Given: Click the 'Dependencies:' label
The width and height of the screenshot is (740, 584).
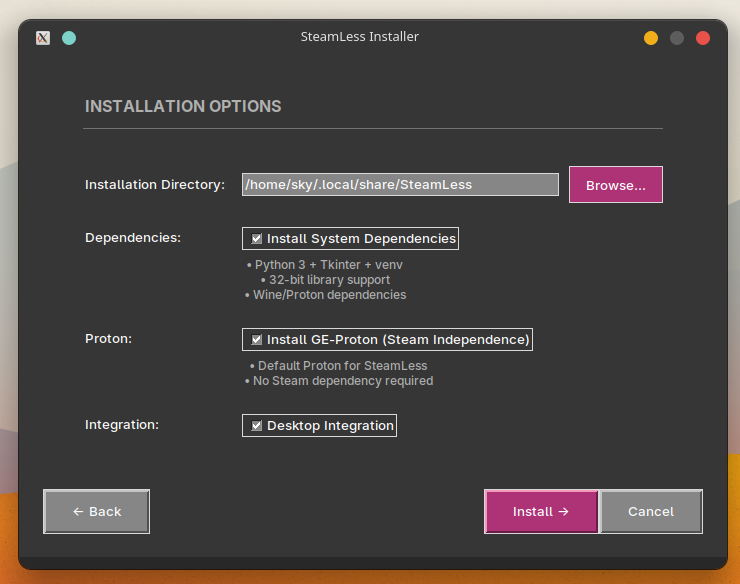Looking at the screenshot, I should click(x=133, y=237).
